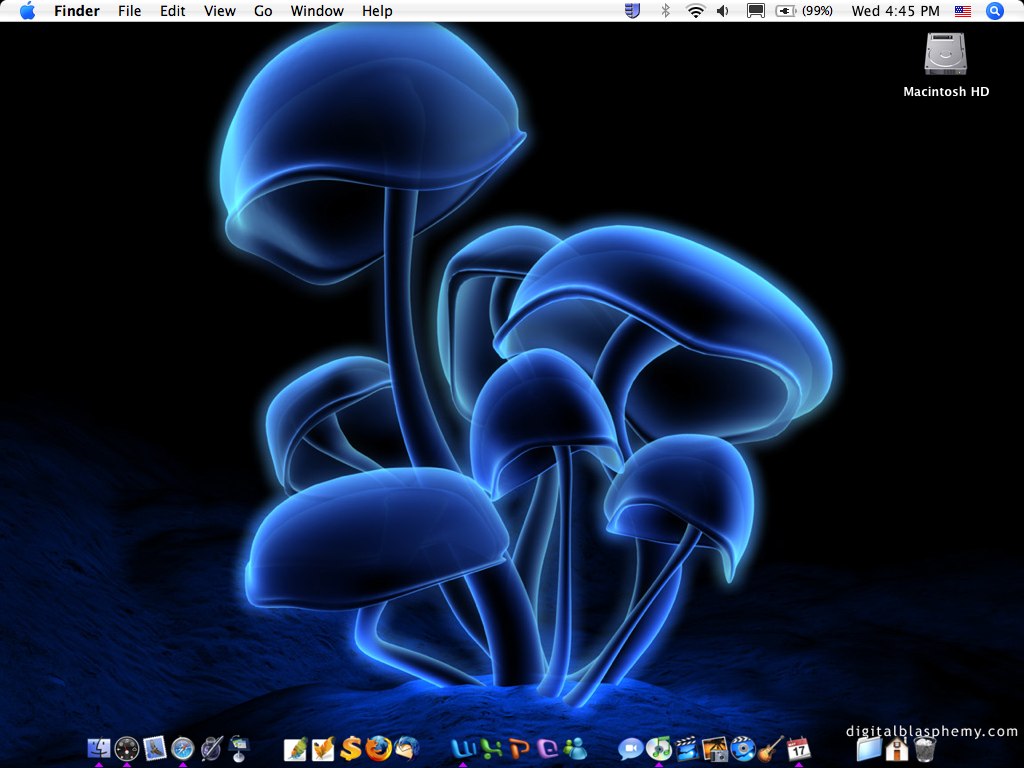Open the US flag input menu
Image resolution: width=1024 pixels, height=768 pixels.
[x=963, y=11]
